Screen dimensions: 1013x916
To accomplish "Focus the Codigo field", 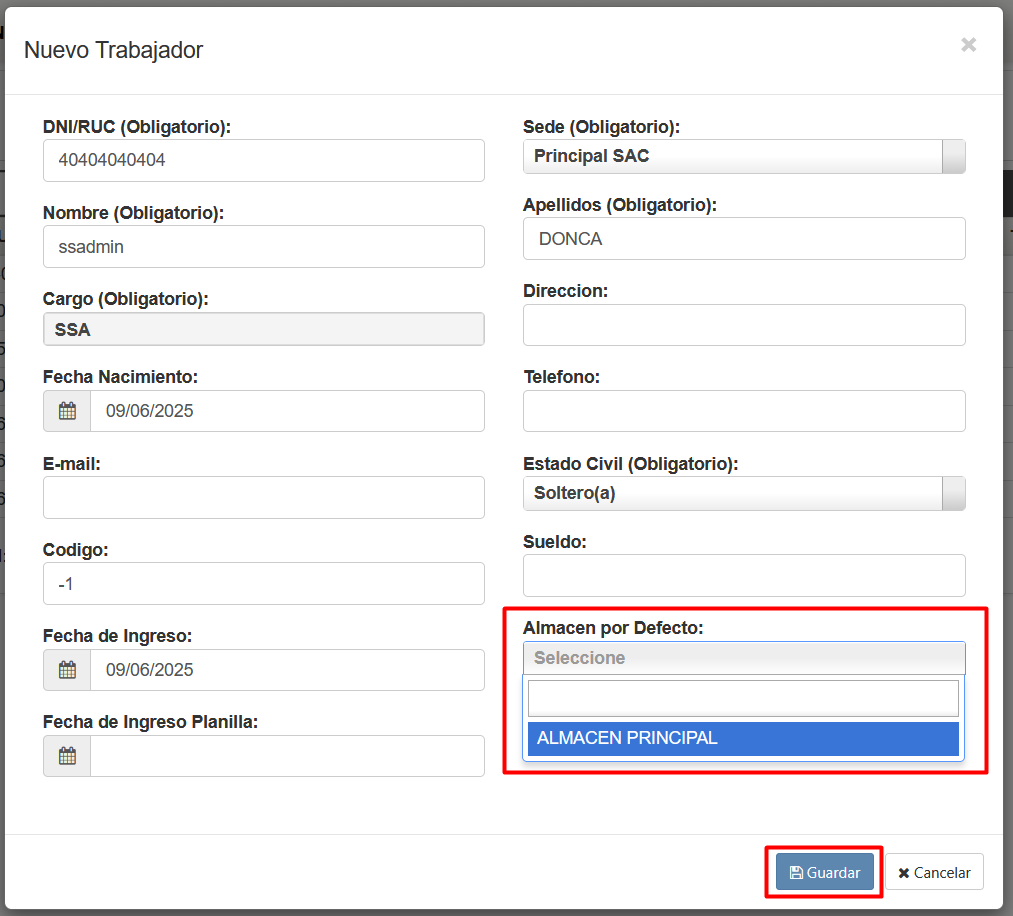I will pos(264,584).
